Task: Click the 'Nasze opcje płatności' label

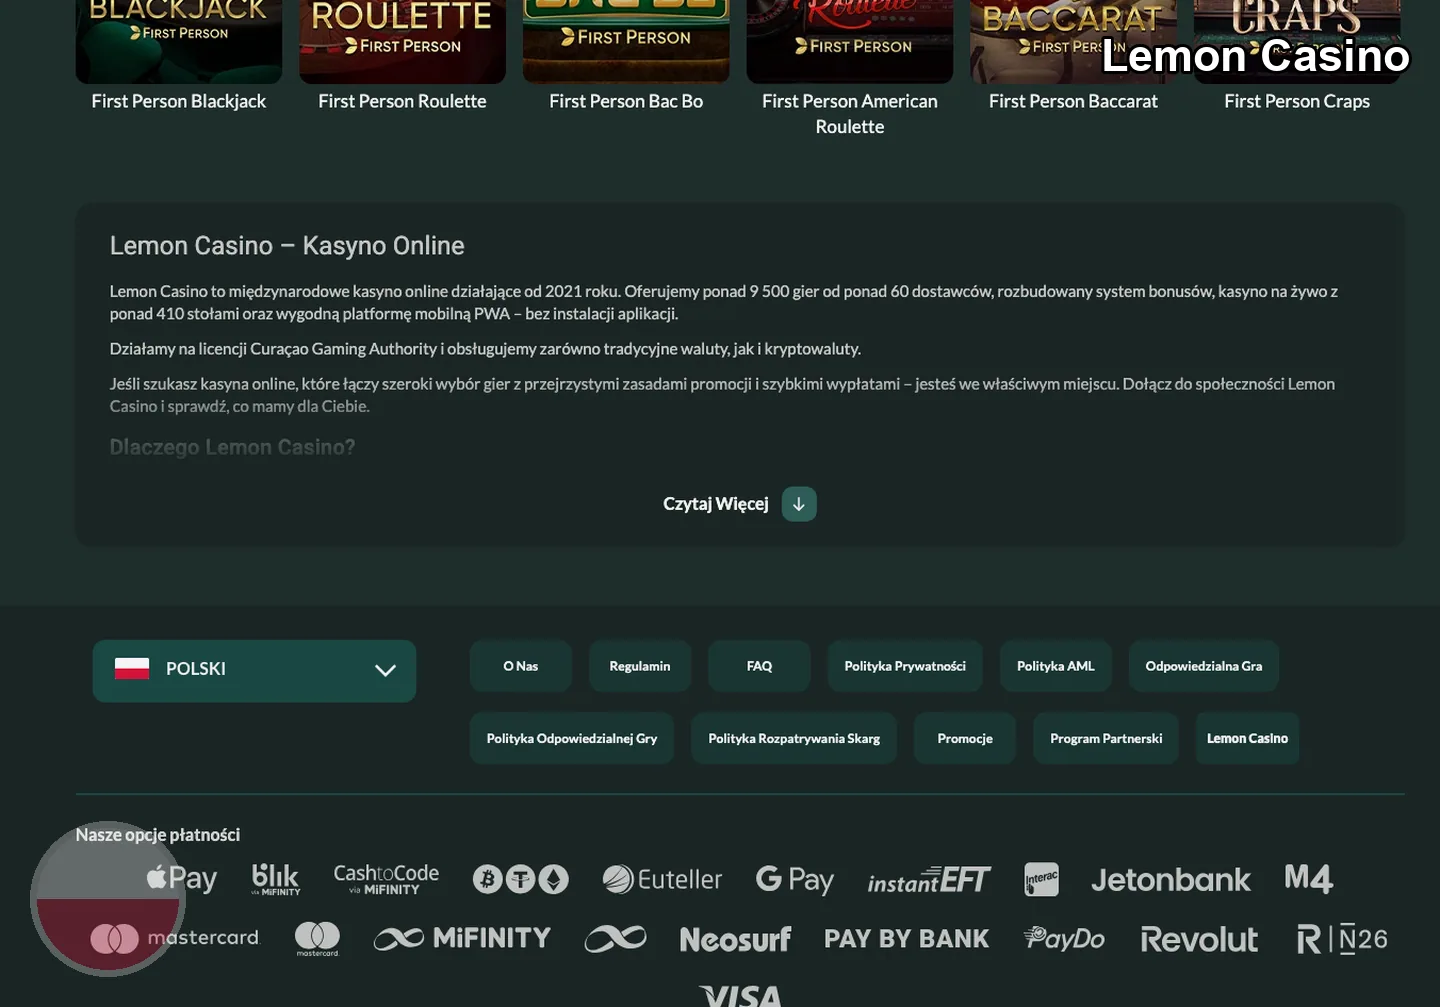Action: [158, 835]
